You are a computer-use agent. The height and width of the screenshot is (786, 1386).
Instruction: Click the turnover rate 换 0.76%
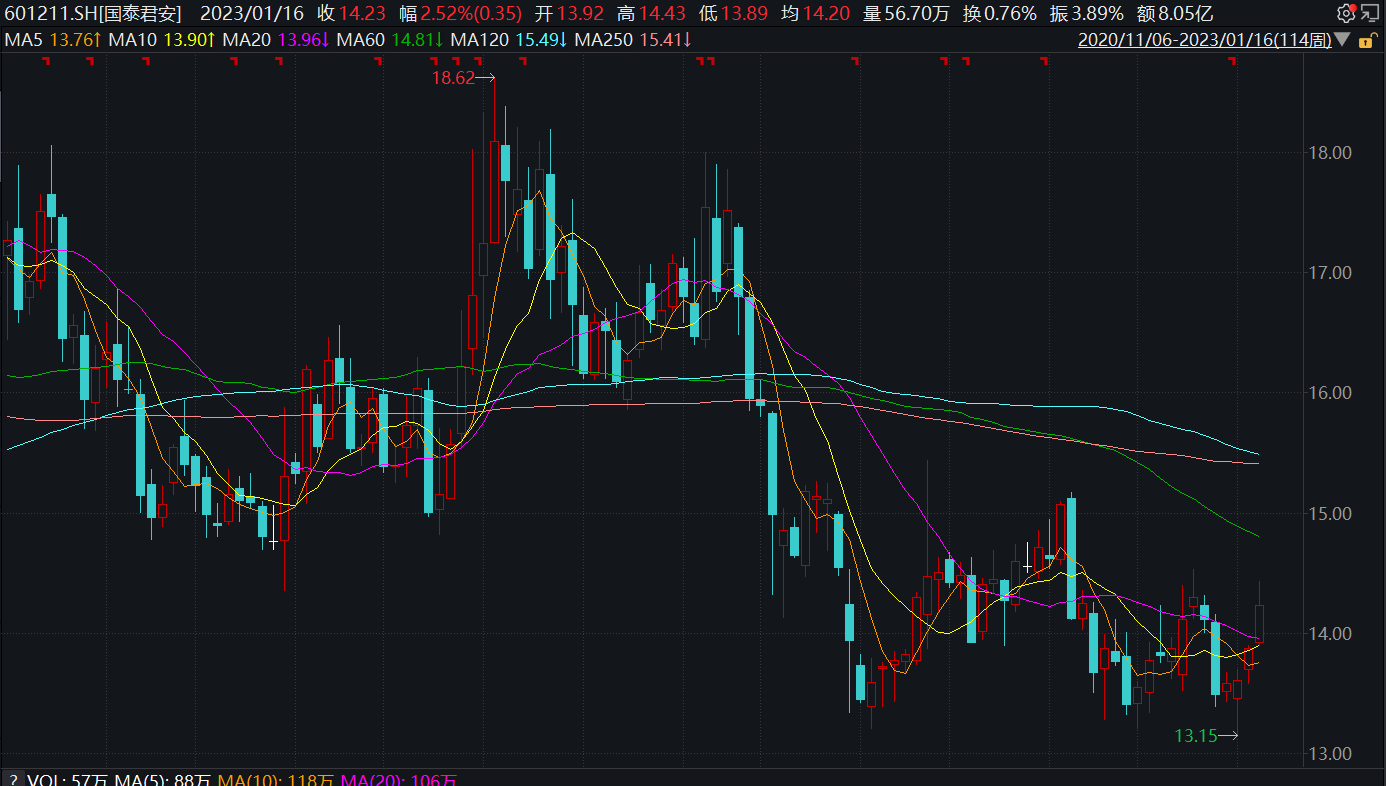click(998, 13)
